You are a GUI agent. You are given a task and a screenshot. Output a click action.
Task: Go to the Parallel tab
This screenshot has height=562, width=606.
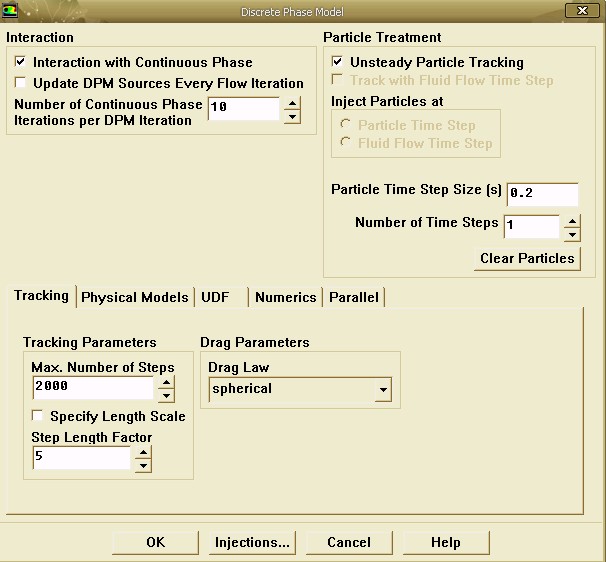point(354,297)
